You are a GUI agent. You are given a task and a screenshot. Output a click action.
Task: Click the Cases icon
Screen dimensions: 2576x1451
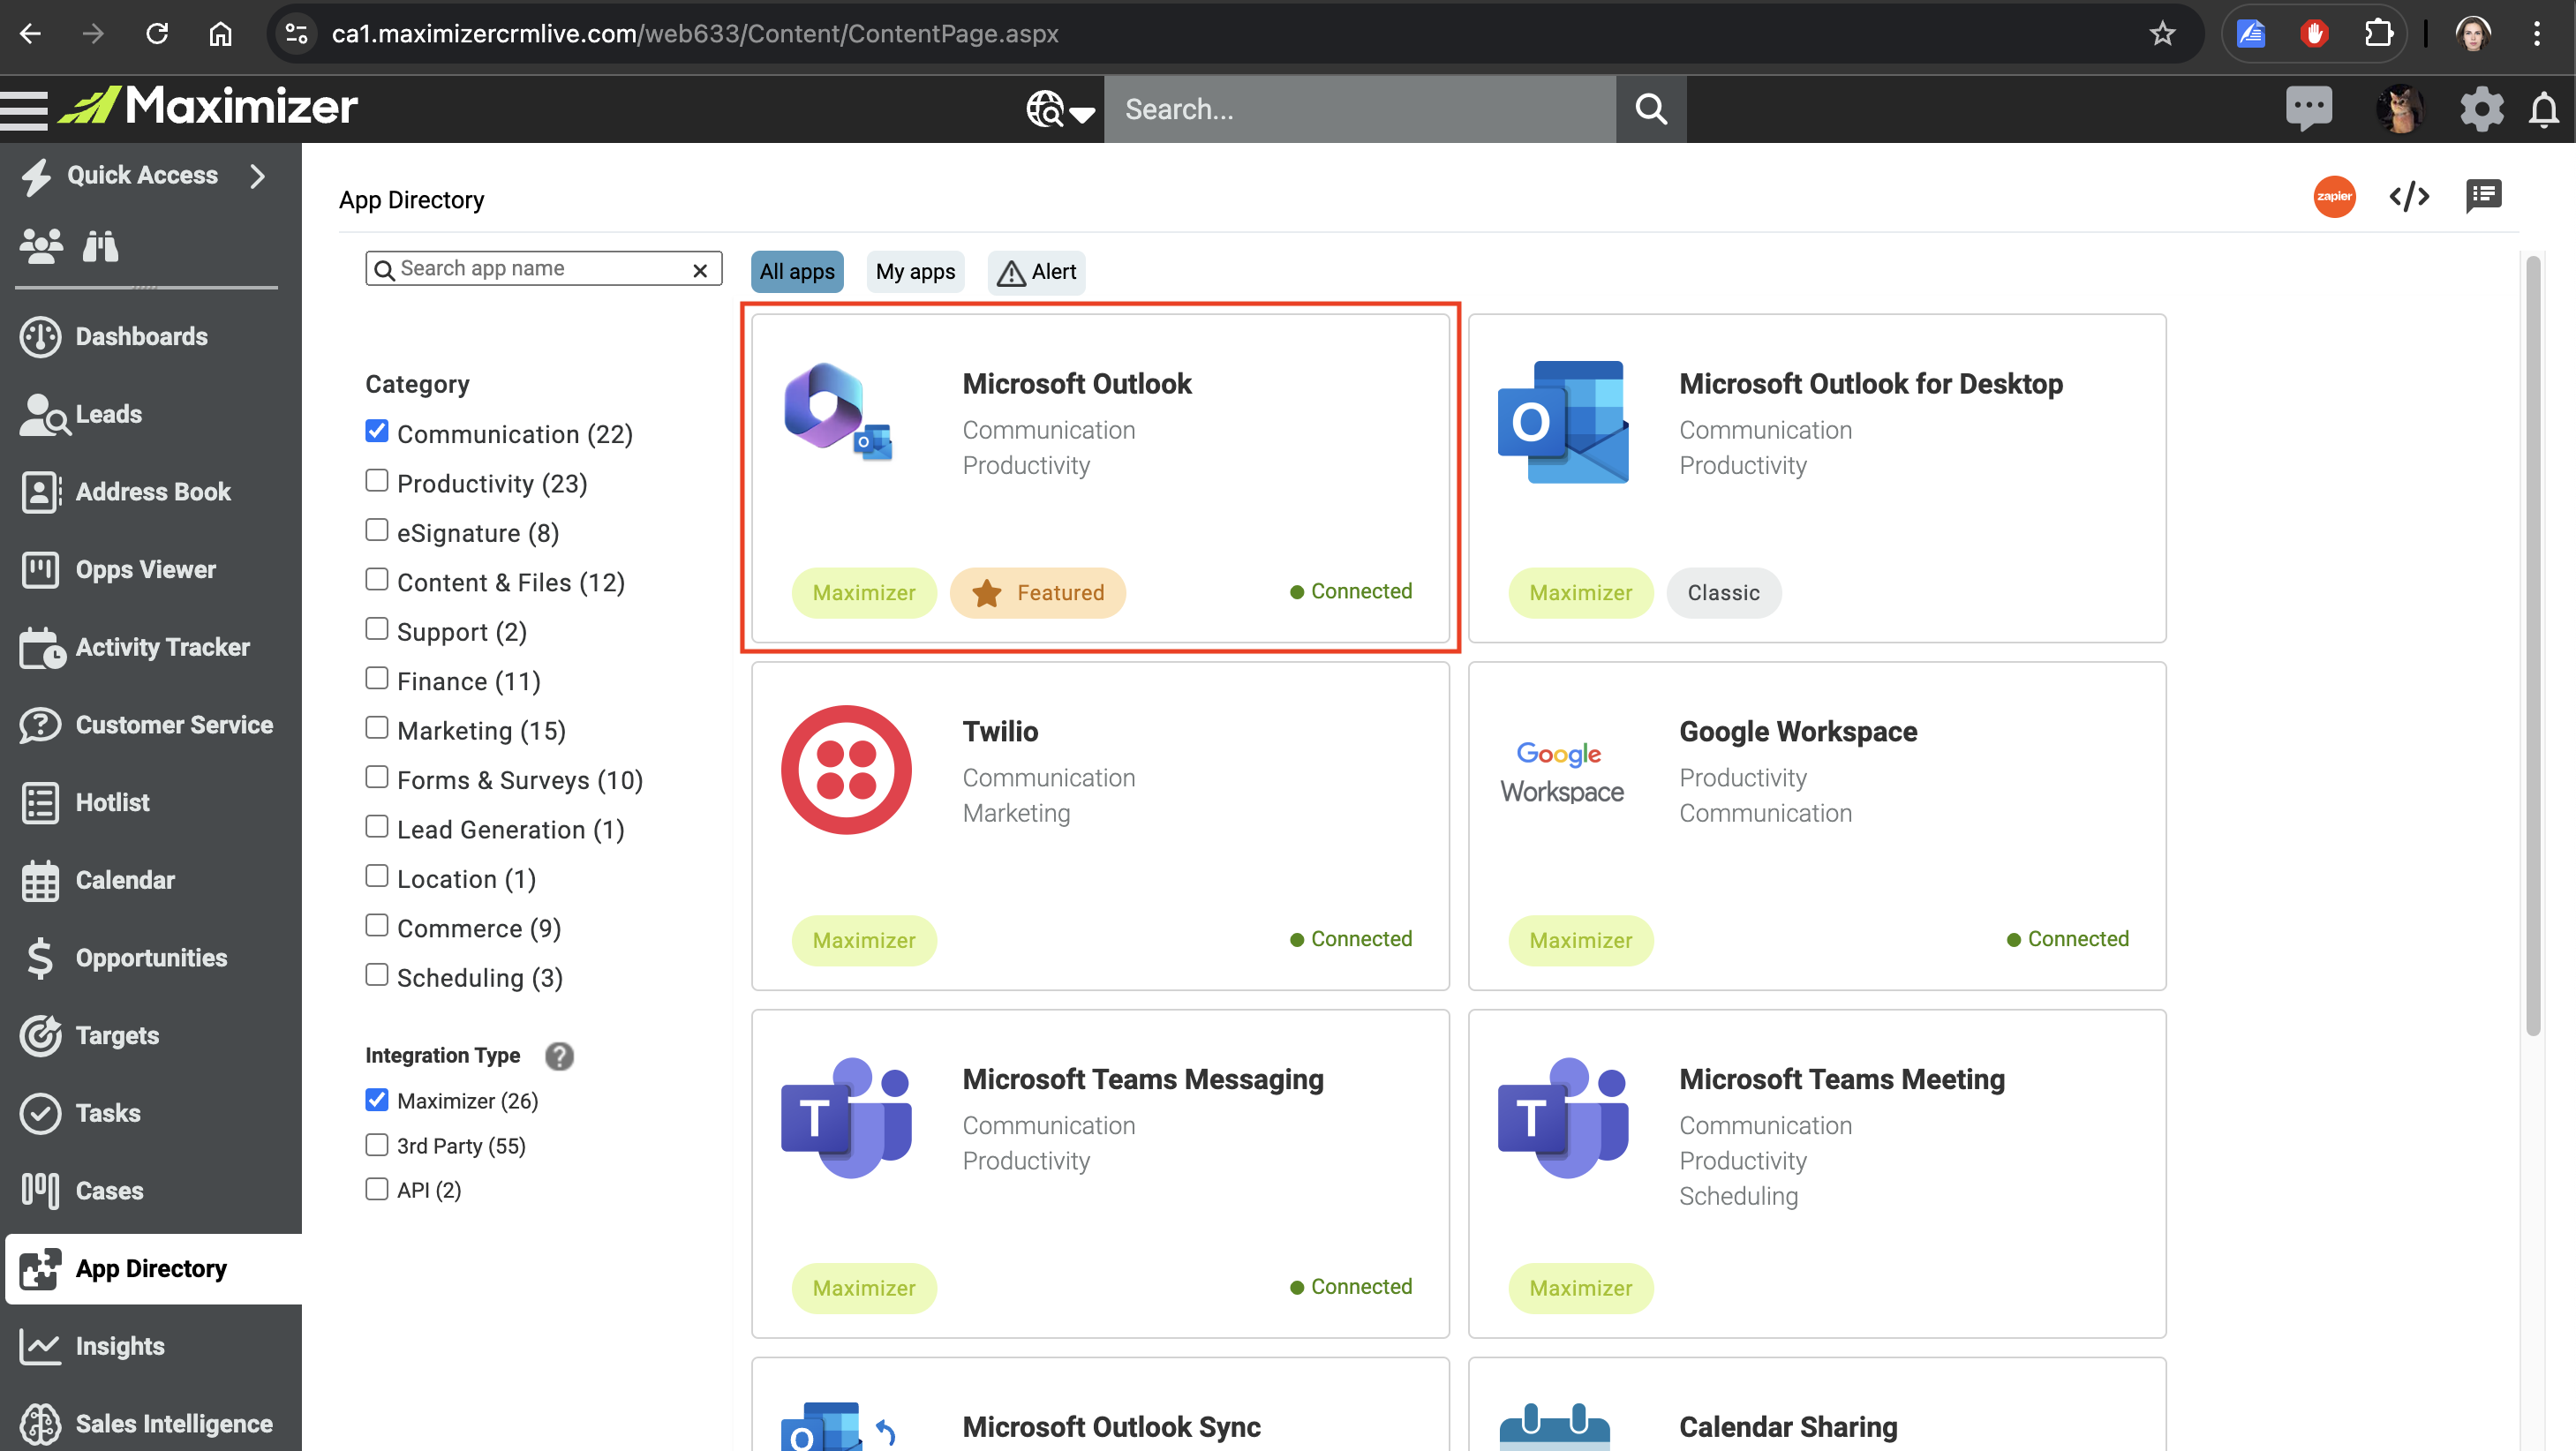(40, 1191)
